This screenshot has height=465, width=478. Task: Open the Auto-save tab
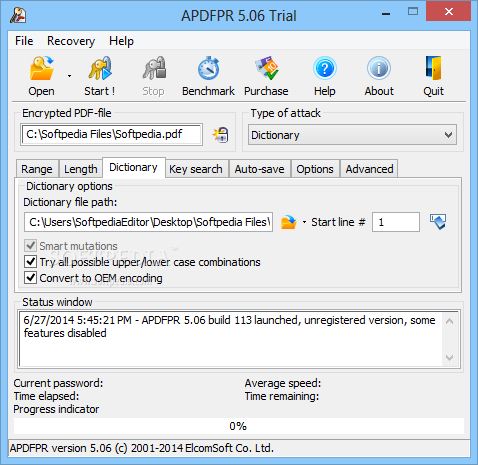(x=259, y=169)
